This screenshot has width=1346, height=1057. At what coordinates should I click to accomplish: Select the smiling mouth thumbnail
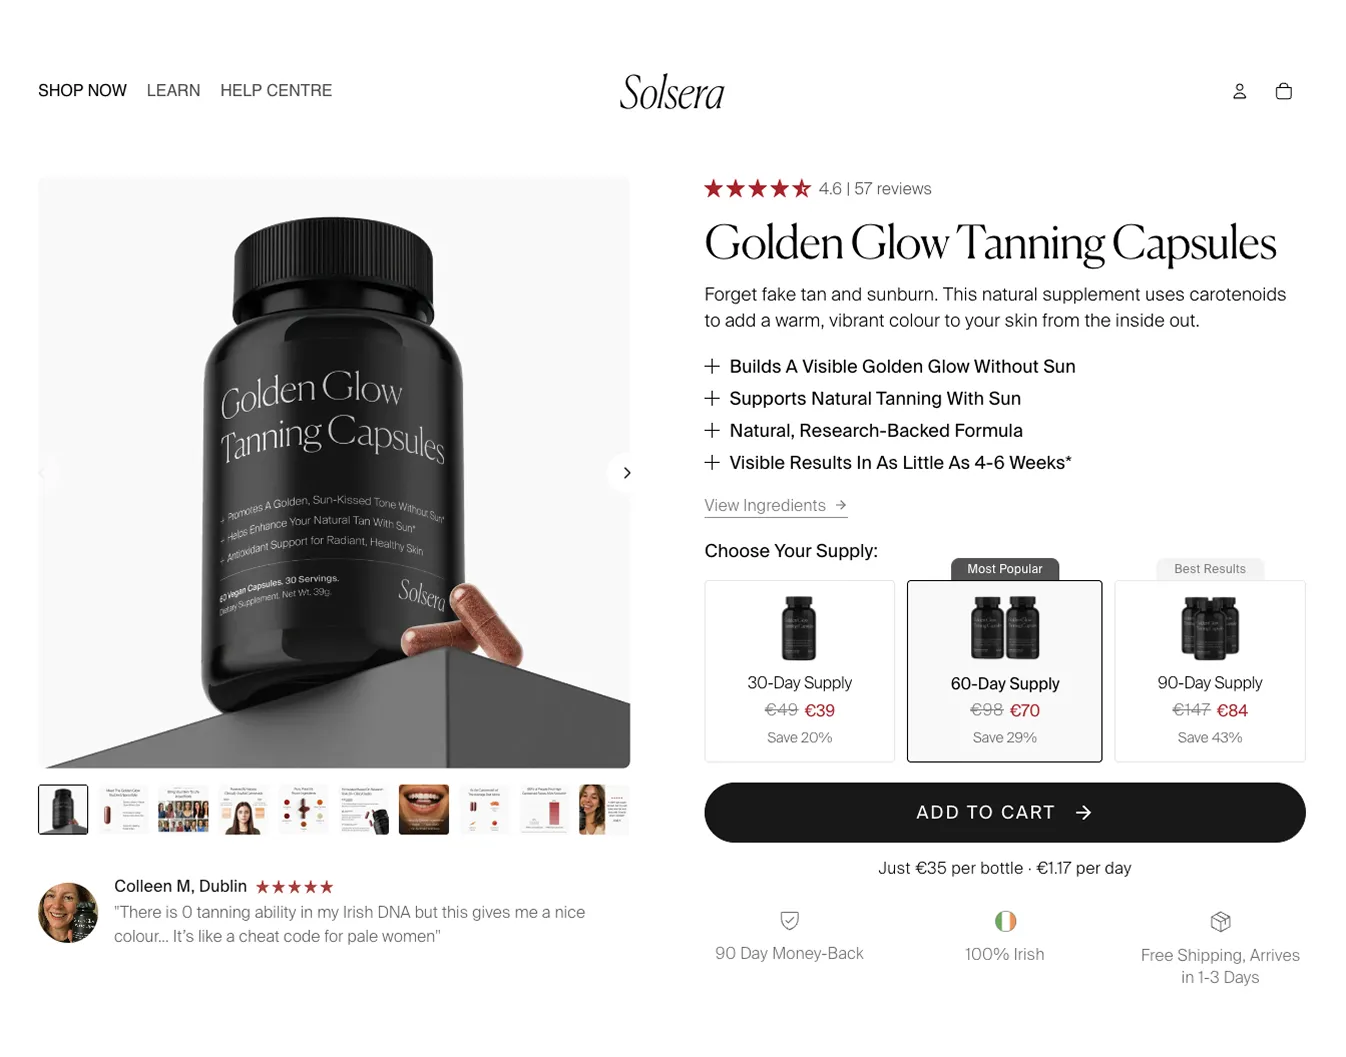[x=424, y=809]
